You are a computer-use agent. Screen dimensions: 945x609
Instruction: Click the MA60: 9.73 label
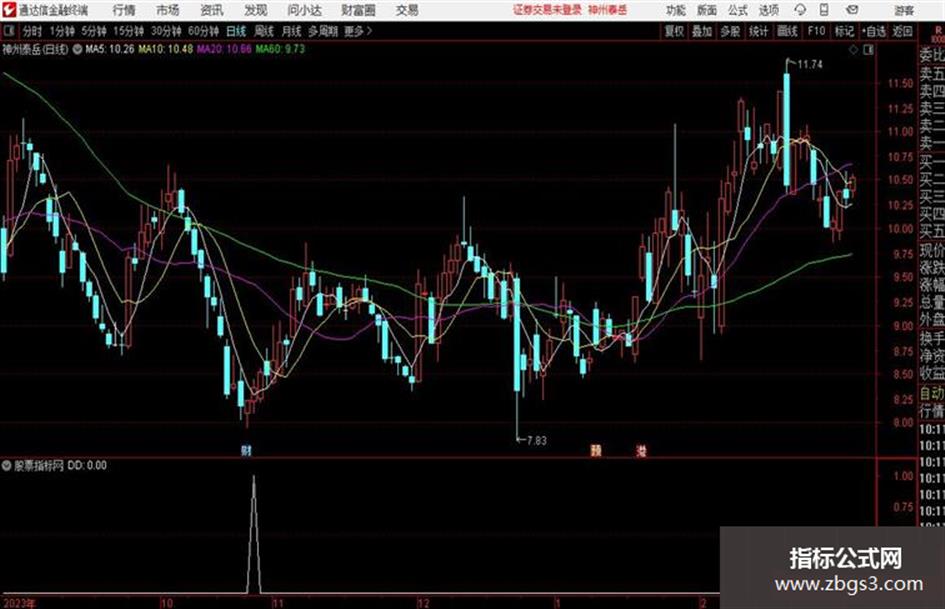click(x=280, y=49)
